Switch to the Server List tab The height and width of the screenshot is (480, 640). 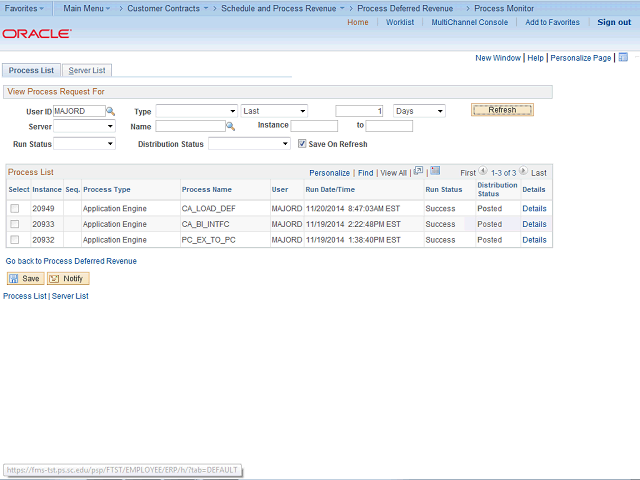pos(87,70)
